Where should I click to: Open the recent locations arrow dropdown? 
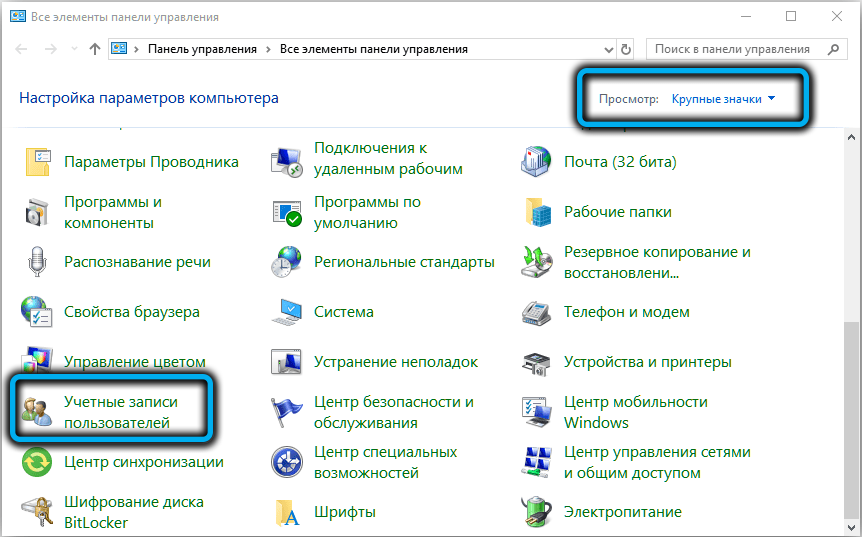(74, 49)
